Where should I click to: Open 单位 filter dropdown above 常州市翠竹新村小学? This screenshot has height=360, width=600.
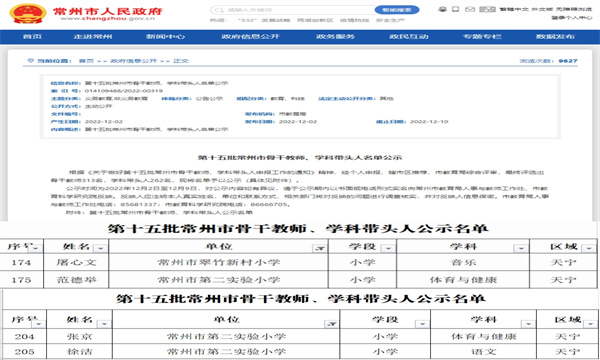tap(320, 249)
